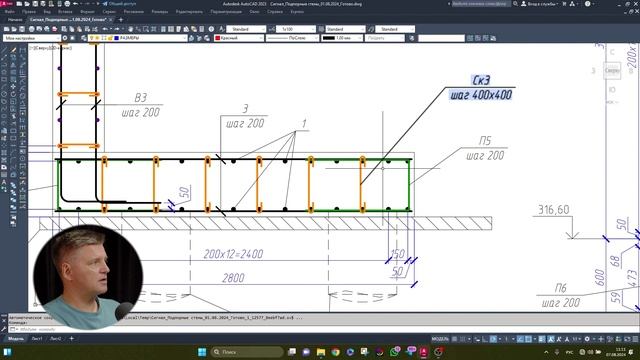Toggle РАЗМЕРЫ layer on/off lightbulb
The height and width of the screenshot is (360, 640).
click(92, 38)
